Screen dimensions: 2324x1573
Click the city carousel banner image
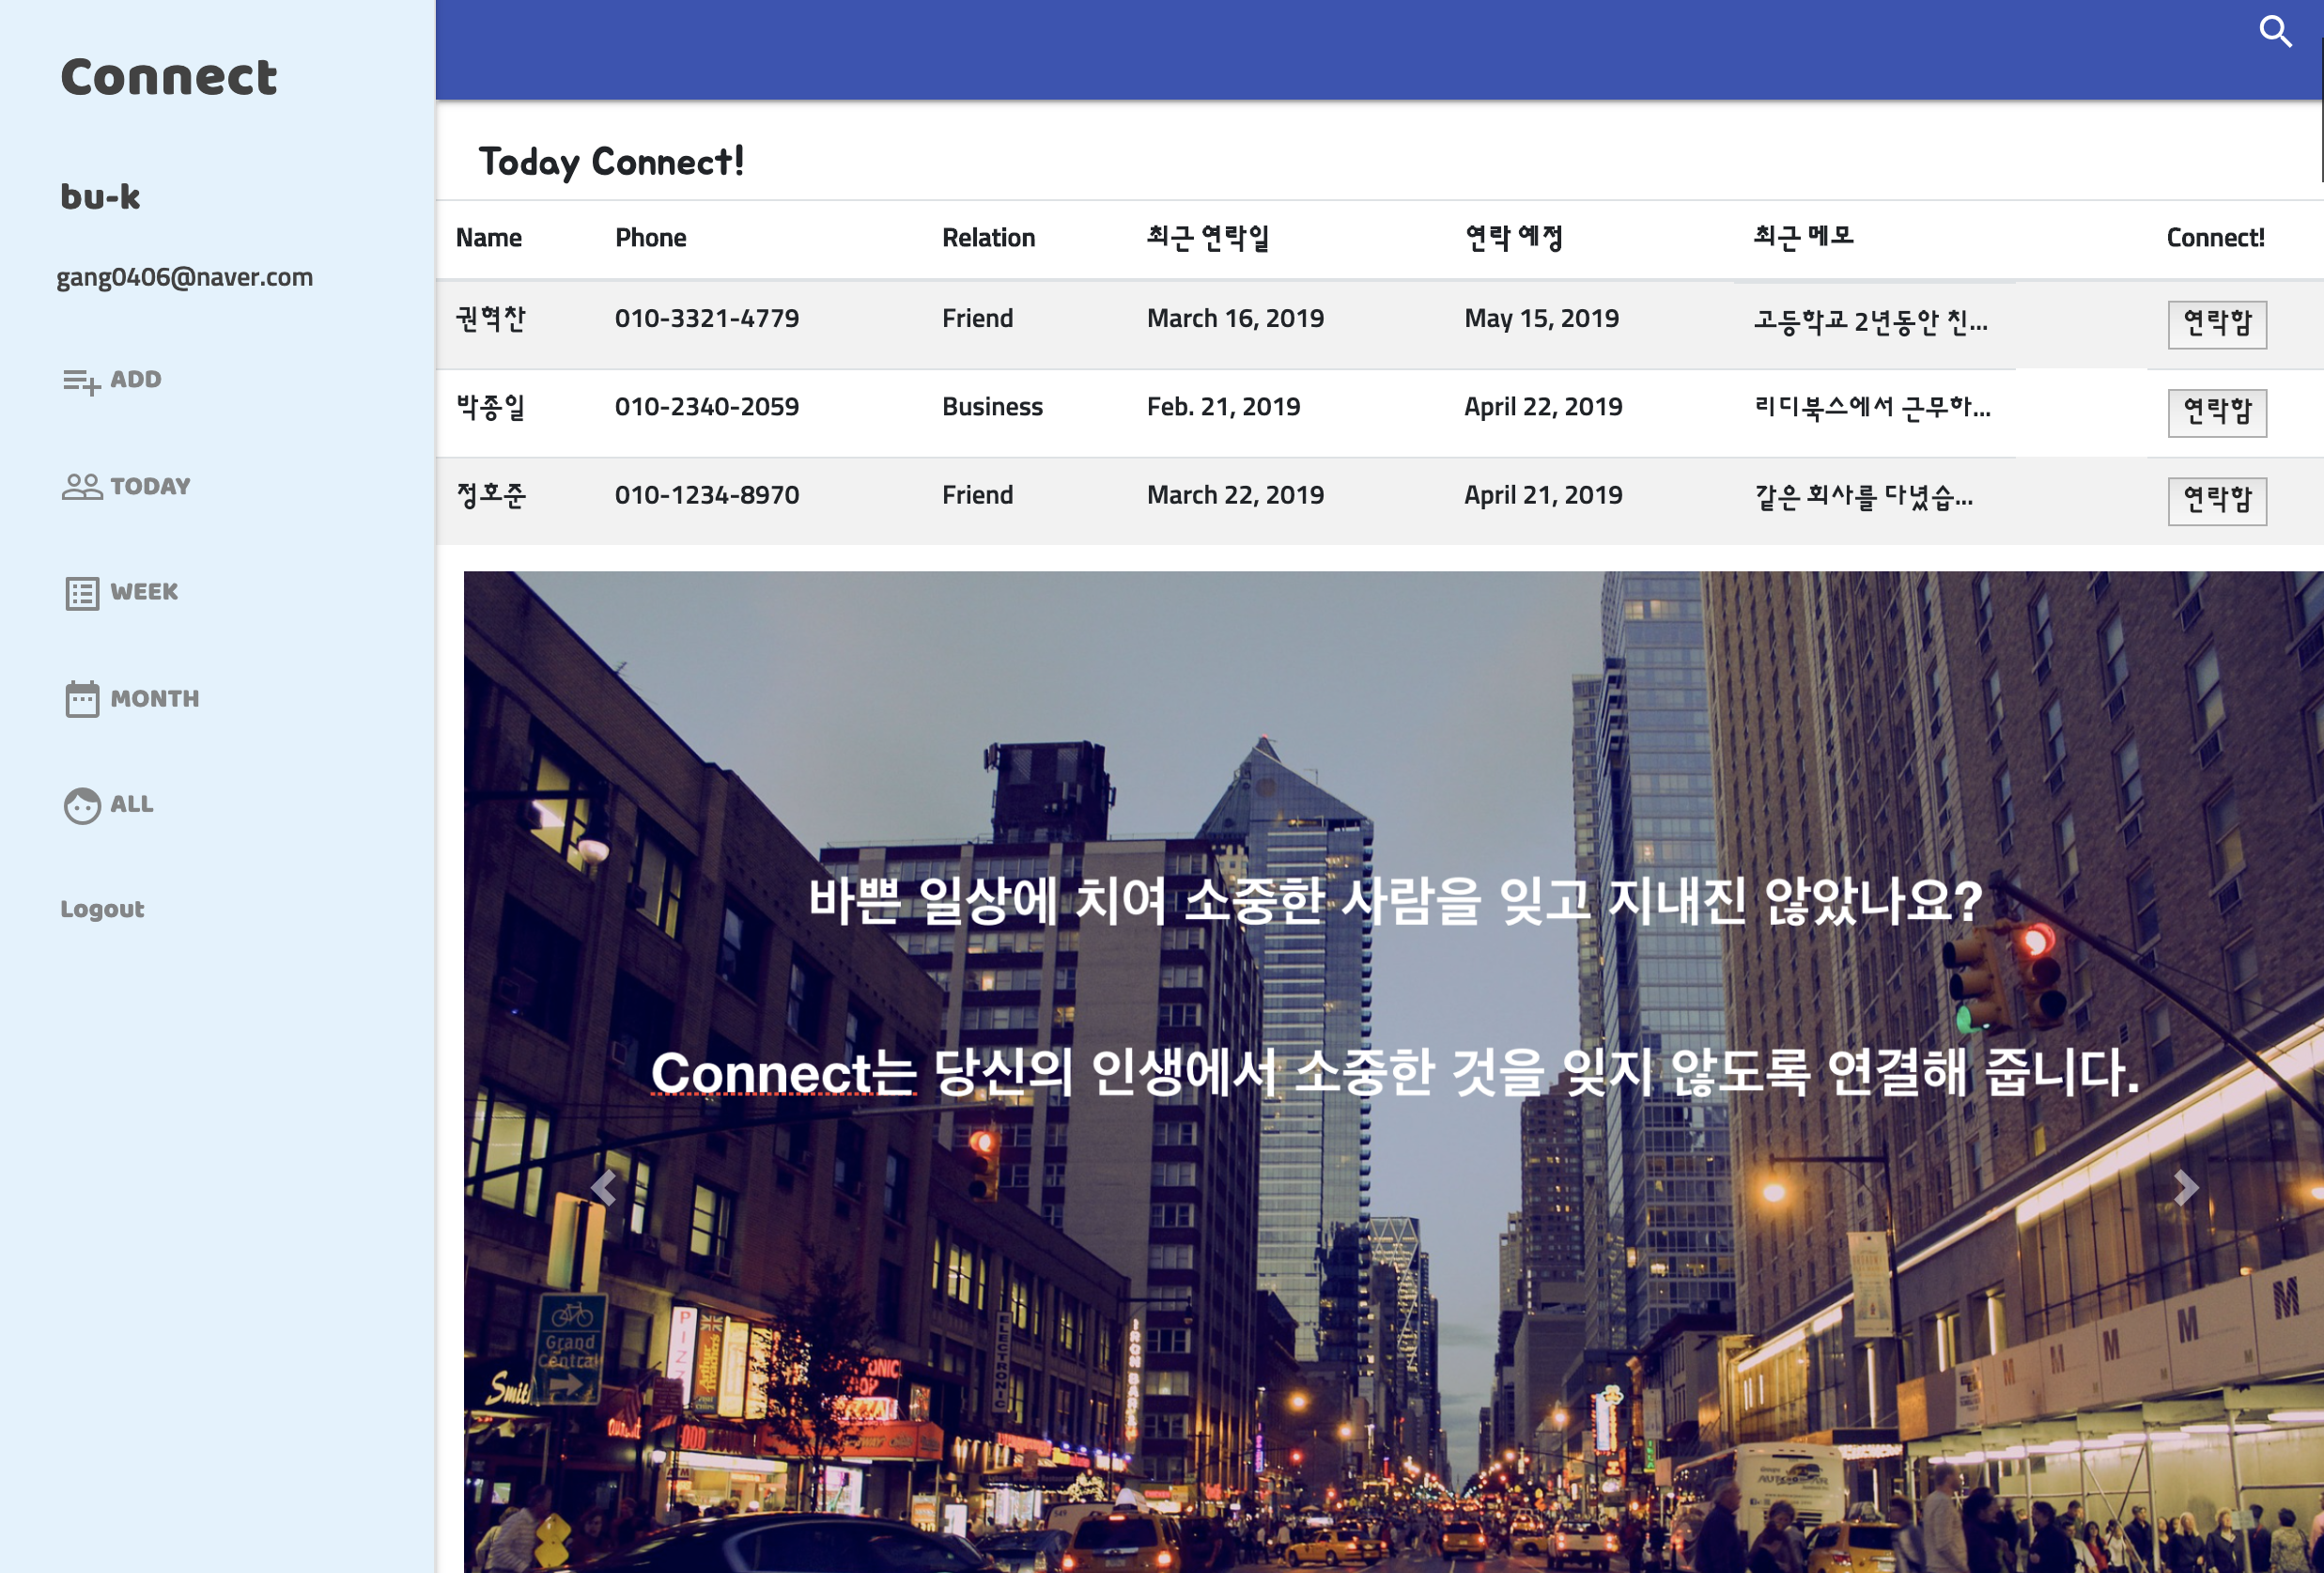1392,1300
